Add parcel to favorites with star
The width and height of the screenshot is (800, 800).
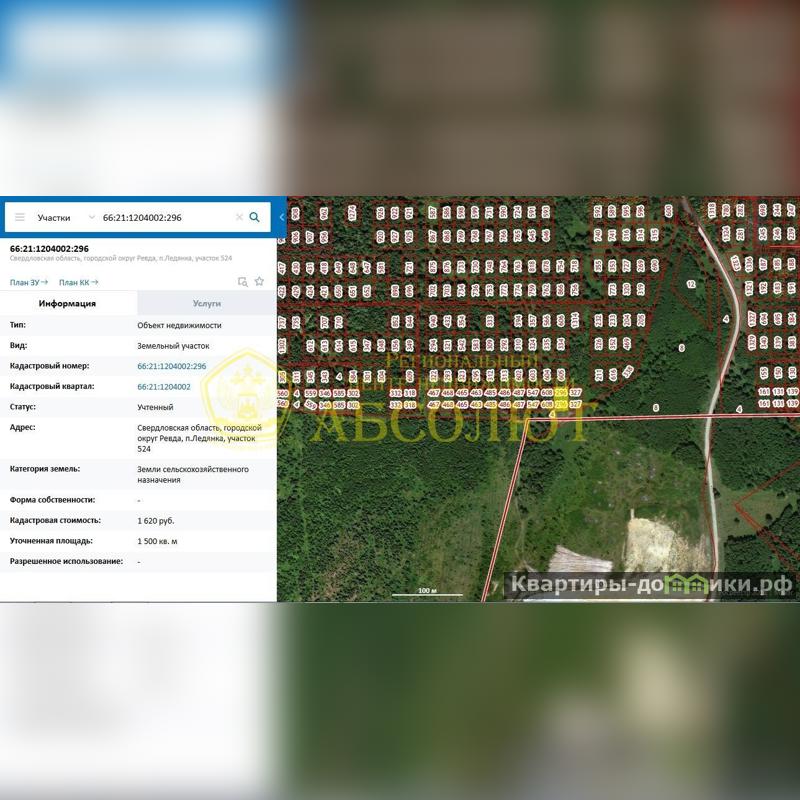click(259, 282)
